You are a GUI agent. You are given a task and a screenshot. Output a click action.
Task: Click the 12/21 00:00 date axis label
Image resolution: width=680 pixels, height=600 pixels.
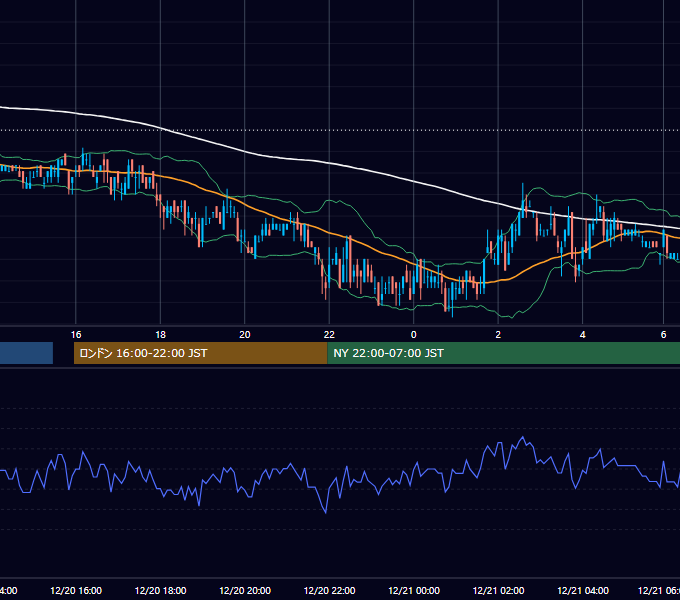pos(414,590)
